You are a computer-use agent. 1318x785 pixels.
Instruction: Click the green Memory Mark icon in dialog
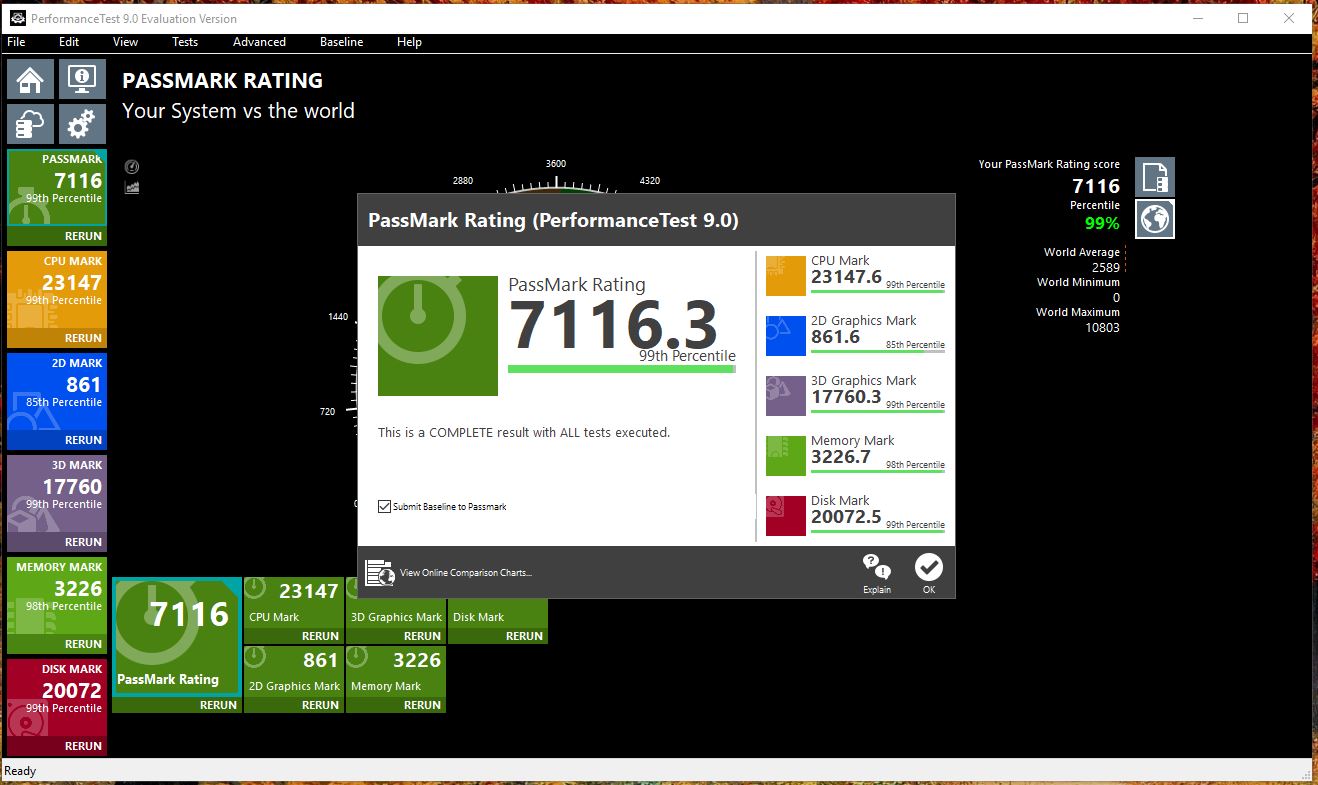pyautogui.click(x=786, y=456)
